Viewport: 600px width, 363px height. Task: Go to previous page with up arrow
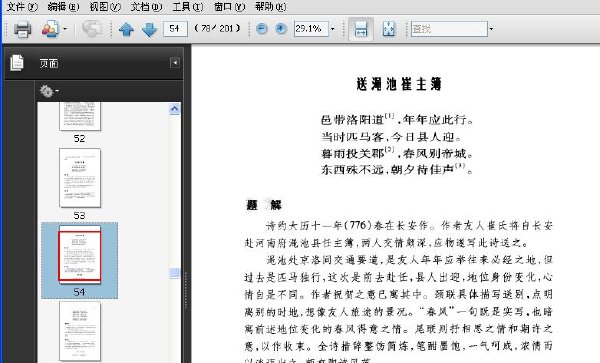pos(126,29)
